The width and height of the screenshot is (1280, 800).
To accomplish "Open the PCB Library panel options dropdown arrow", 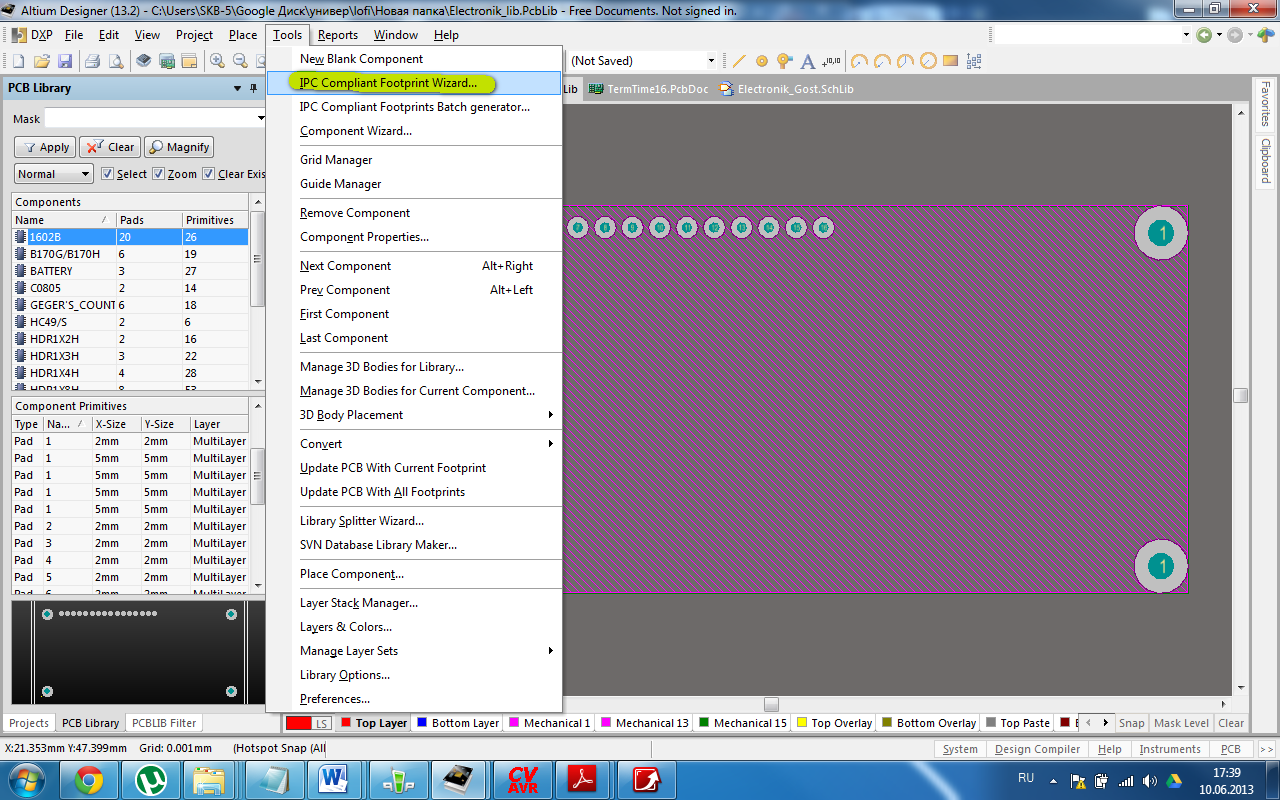I will point(238,88).
